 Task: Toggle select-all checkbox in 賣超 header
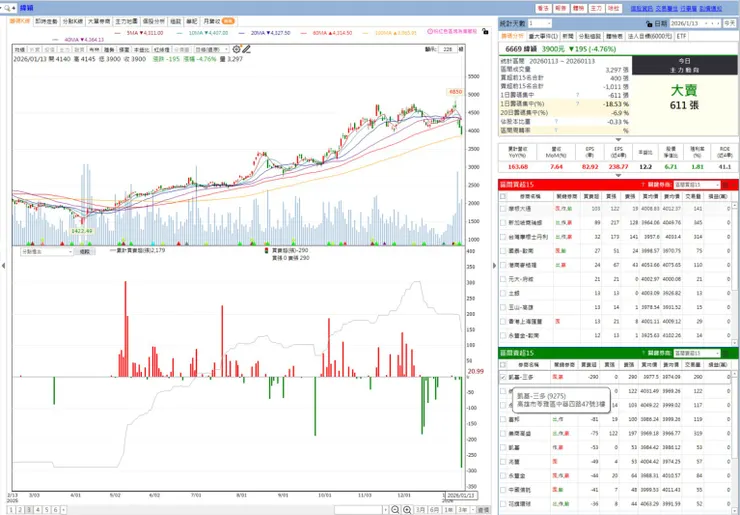[x=503, y=364]
